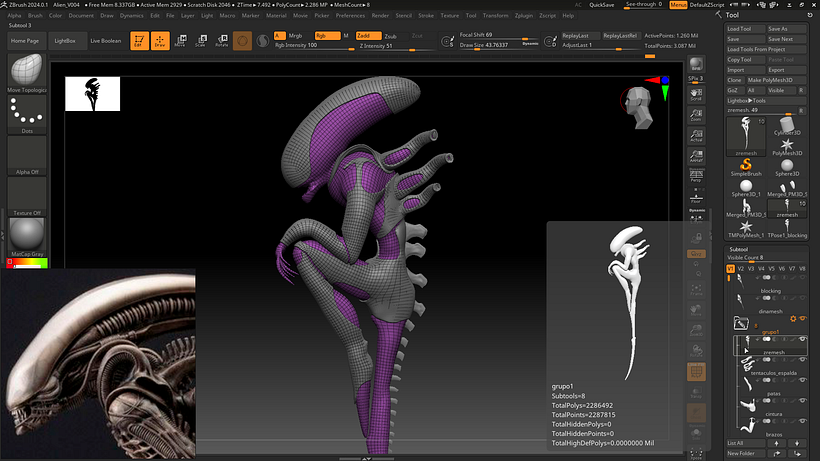Toggle the M material channel button
This screenshot has height=461, width=820.
click(346, 36)
